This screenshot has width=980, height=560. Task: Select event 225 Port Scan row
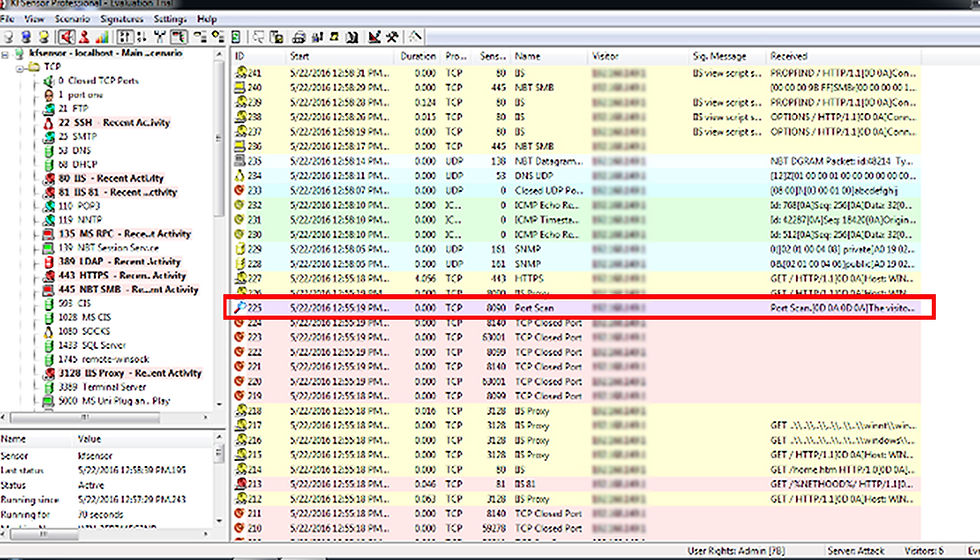click(576, 308)
